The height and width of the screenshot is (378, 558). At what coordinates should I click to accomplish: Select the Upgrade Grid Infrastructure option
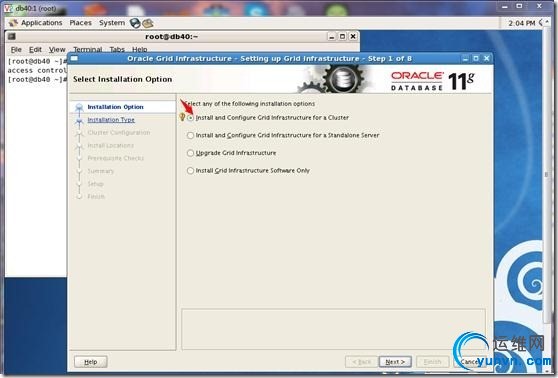click(x=191, y=153)
